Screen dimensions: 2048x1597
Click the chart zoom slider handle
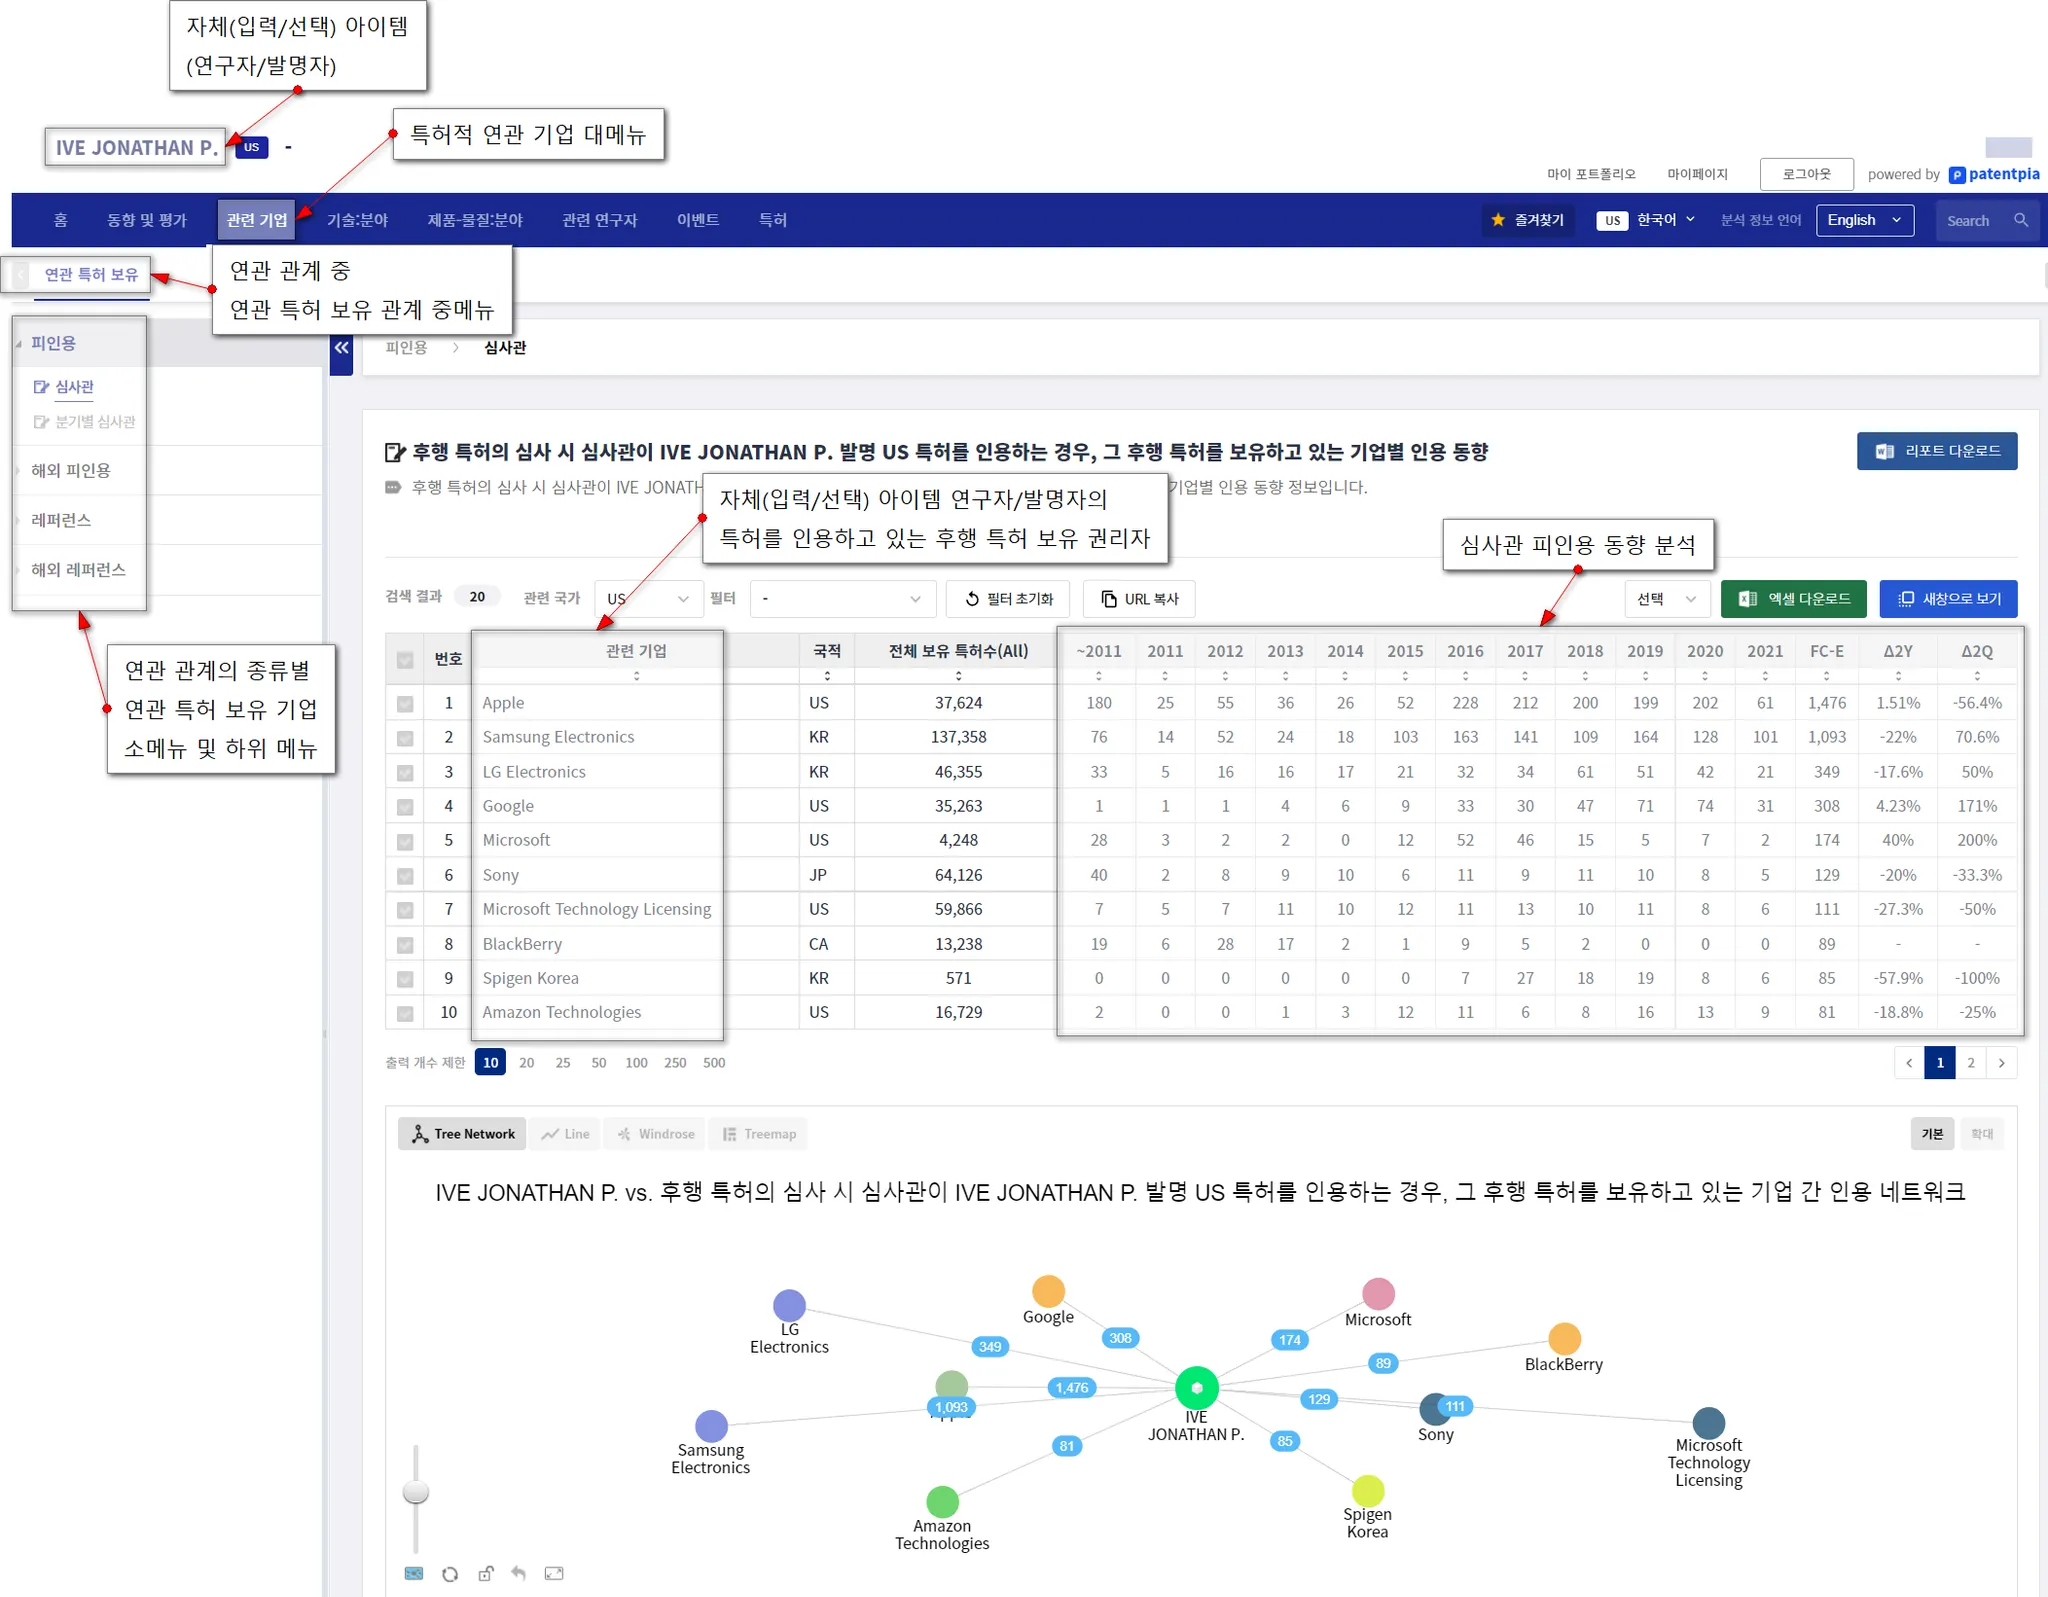(x=416, y=1492)
